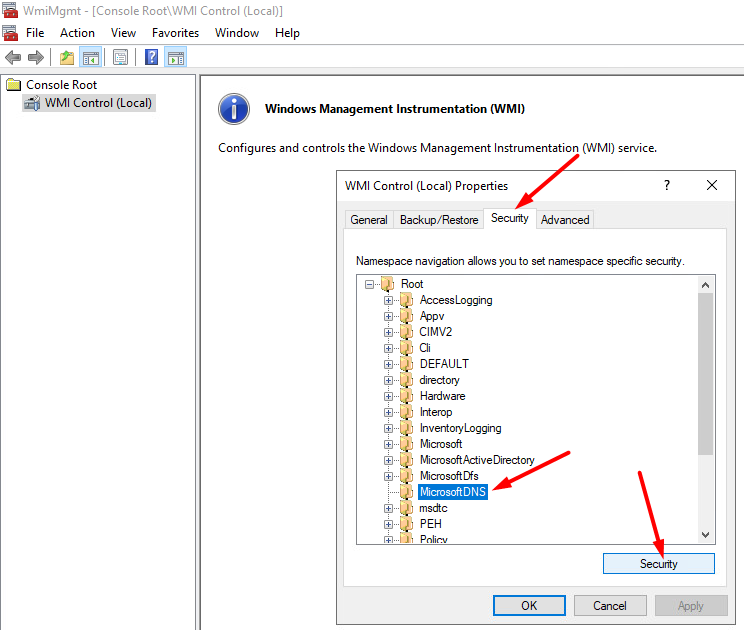This screenshot has width=744, height=630.
Task: Expand the Microsoft namespace
Action: [388, 444]
